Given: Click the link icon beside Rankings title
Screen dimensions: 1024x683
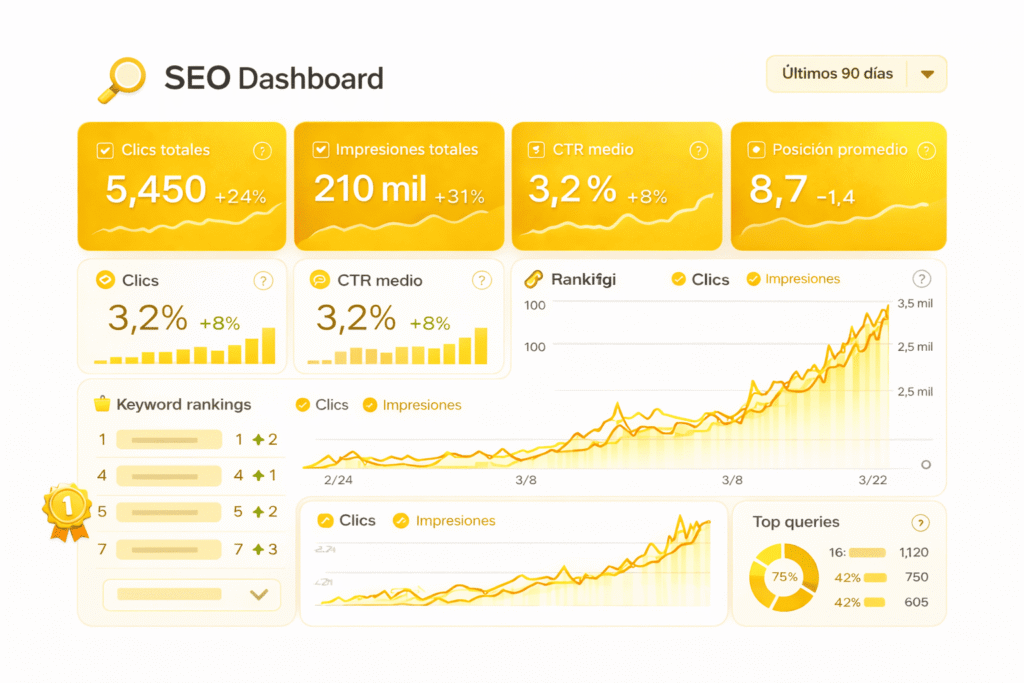Looking at the screenshot, I should point(533,280).
